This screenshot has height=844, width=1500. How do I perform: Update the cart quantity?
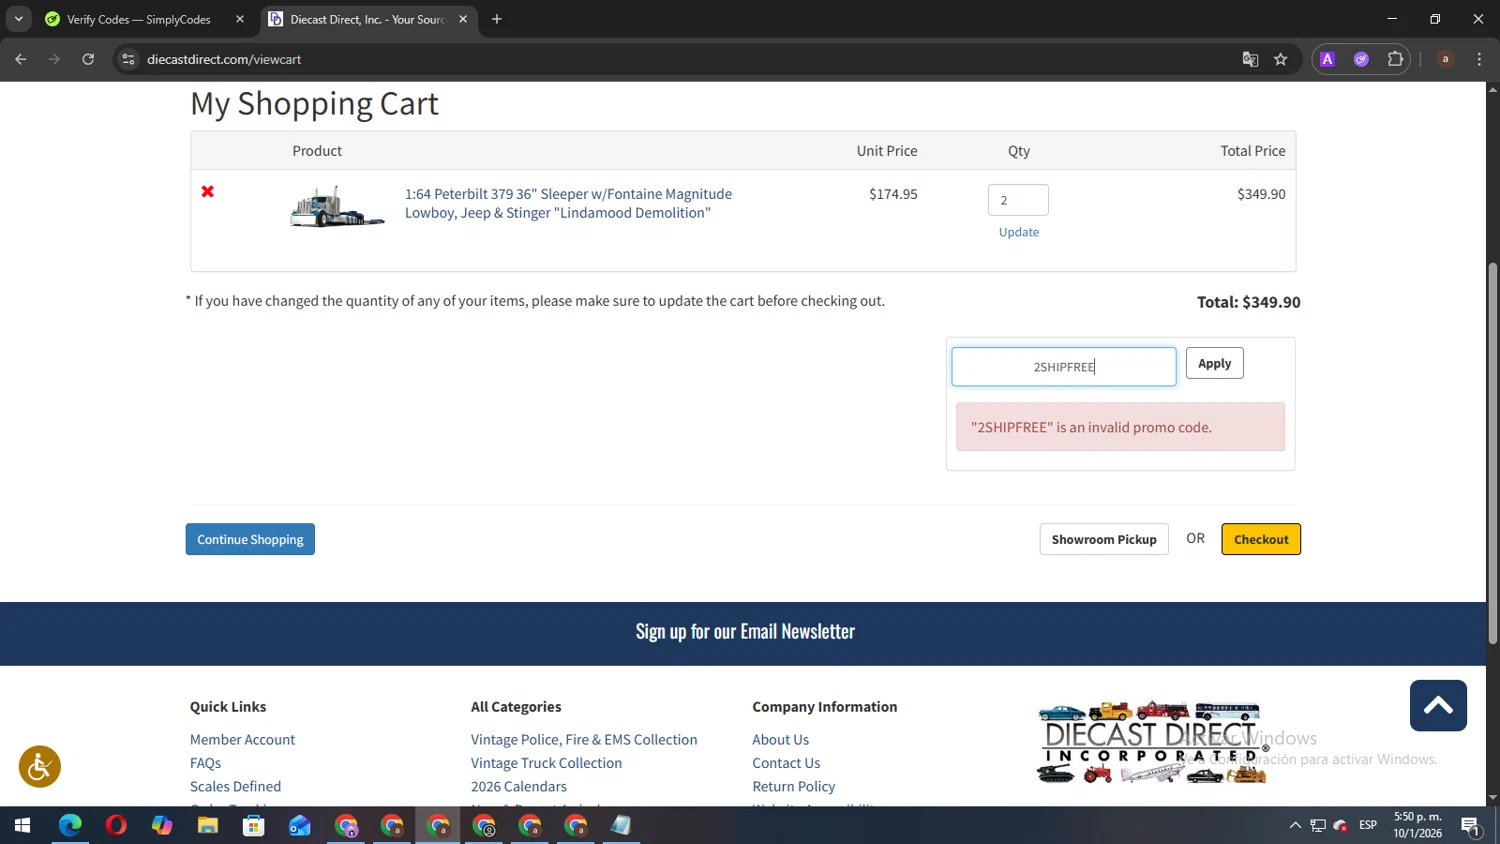coord(1019,232)
